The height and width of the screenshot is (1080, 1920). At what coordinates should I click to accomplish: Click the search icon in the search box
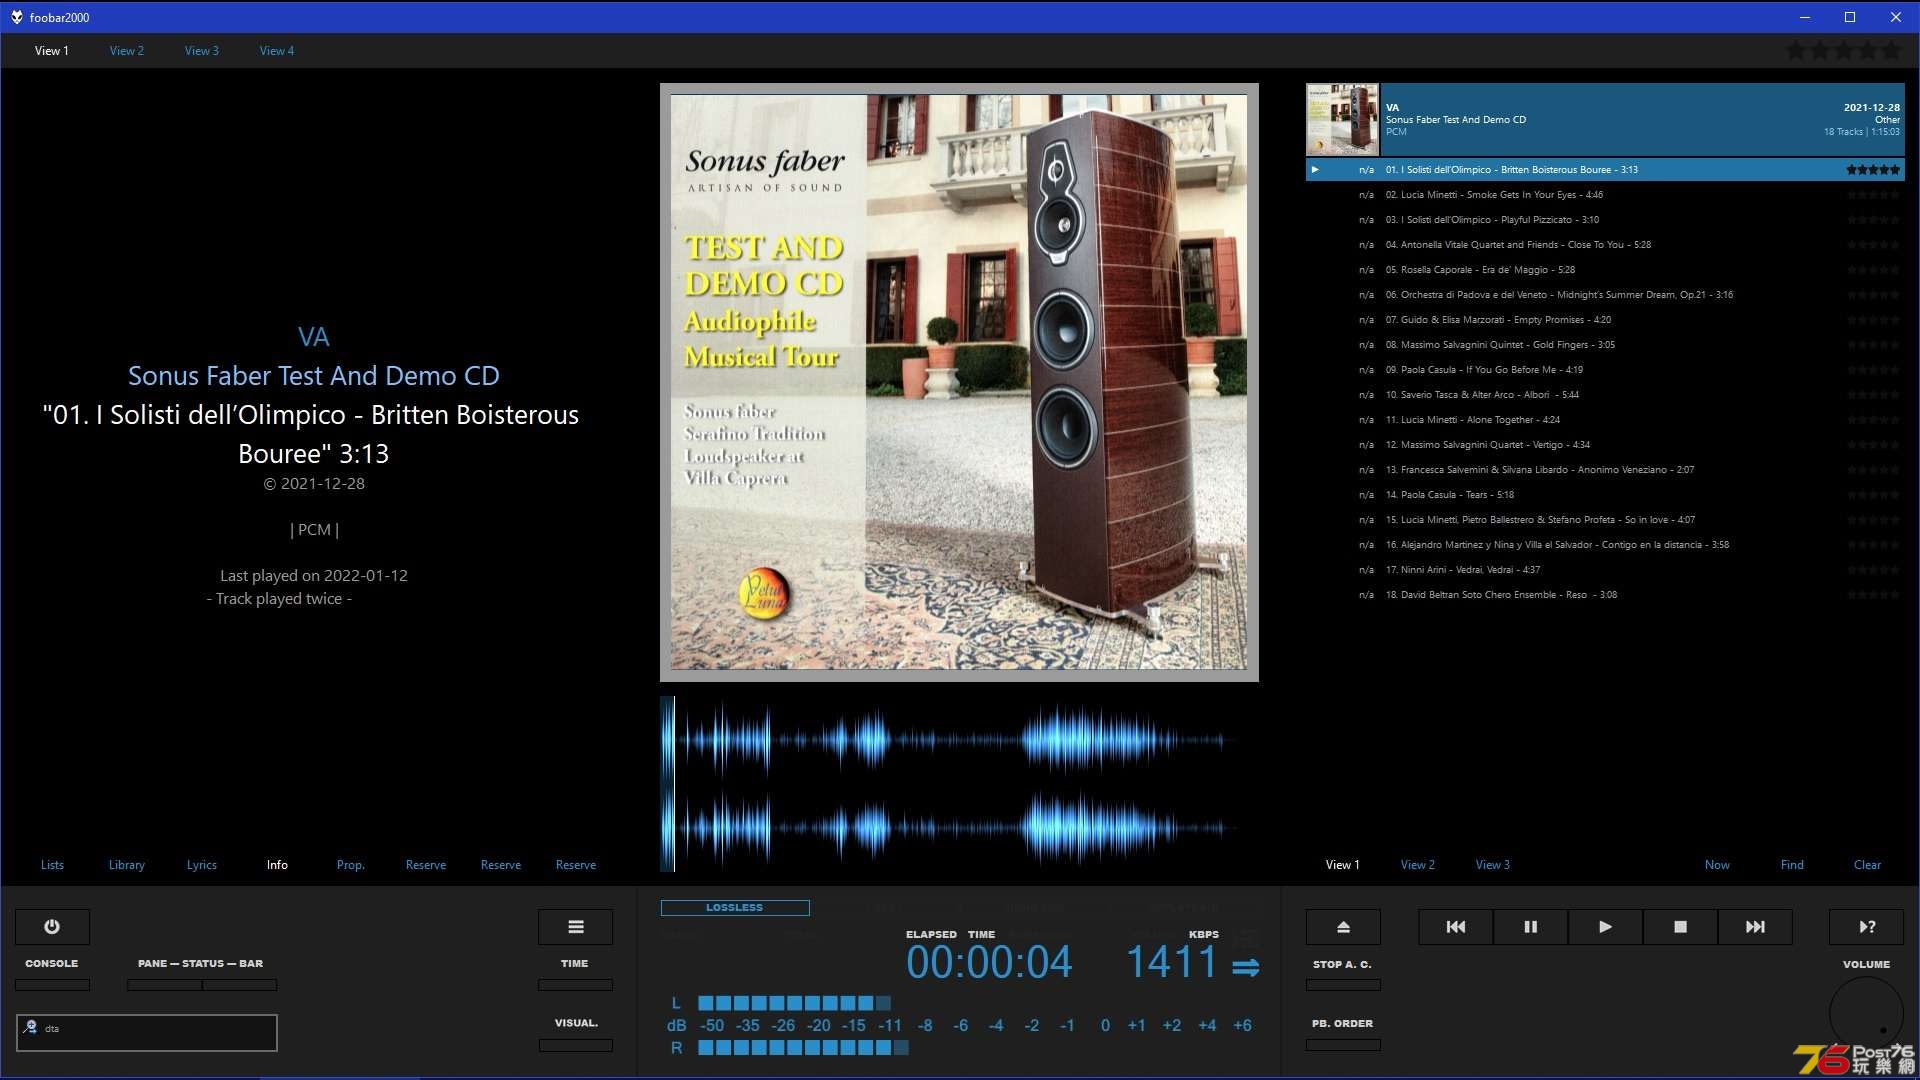31,1027
